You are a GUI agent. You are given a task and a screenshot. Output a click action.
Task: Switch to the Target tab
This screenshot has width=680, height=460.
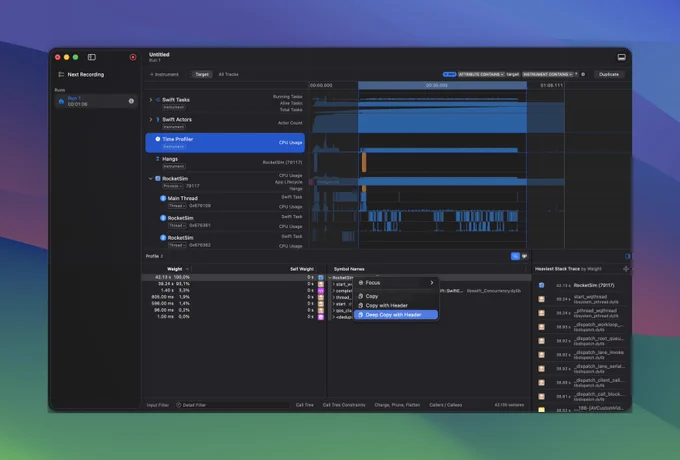click(x=202, y=75)
